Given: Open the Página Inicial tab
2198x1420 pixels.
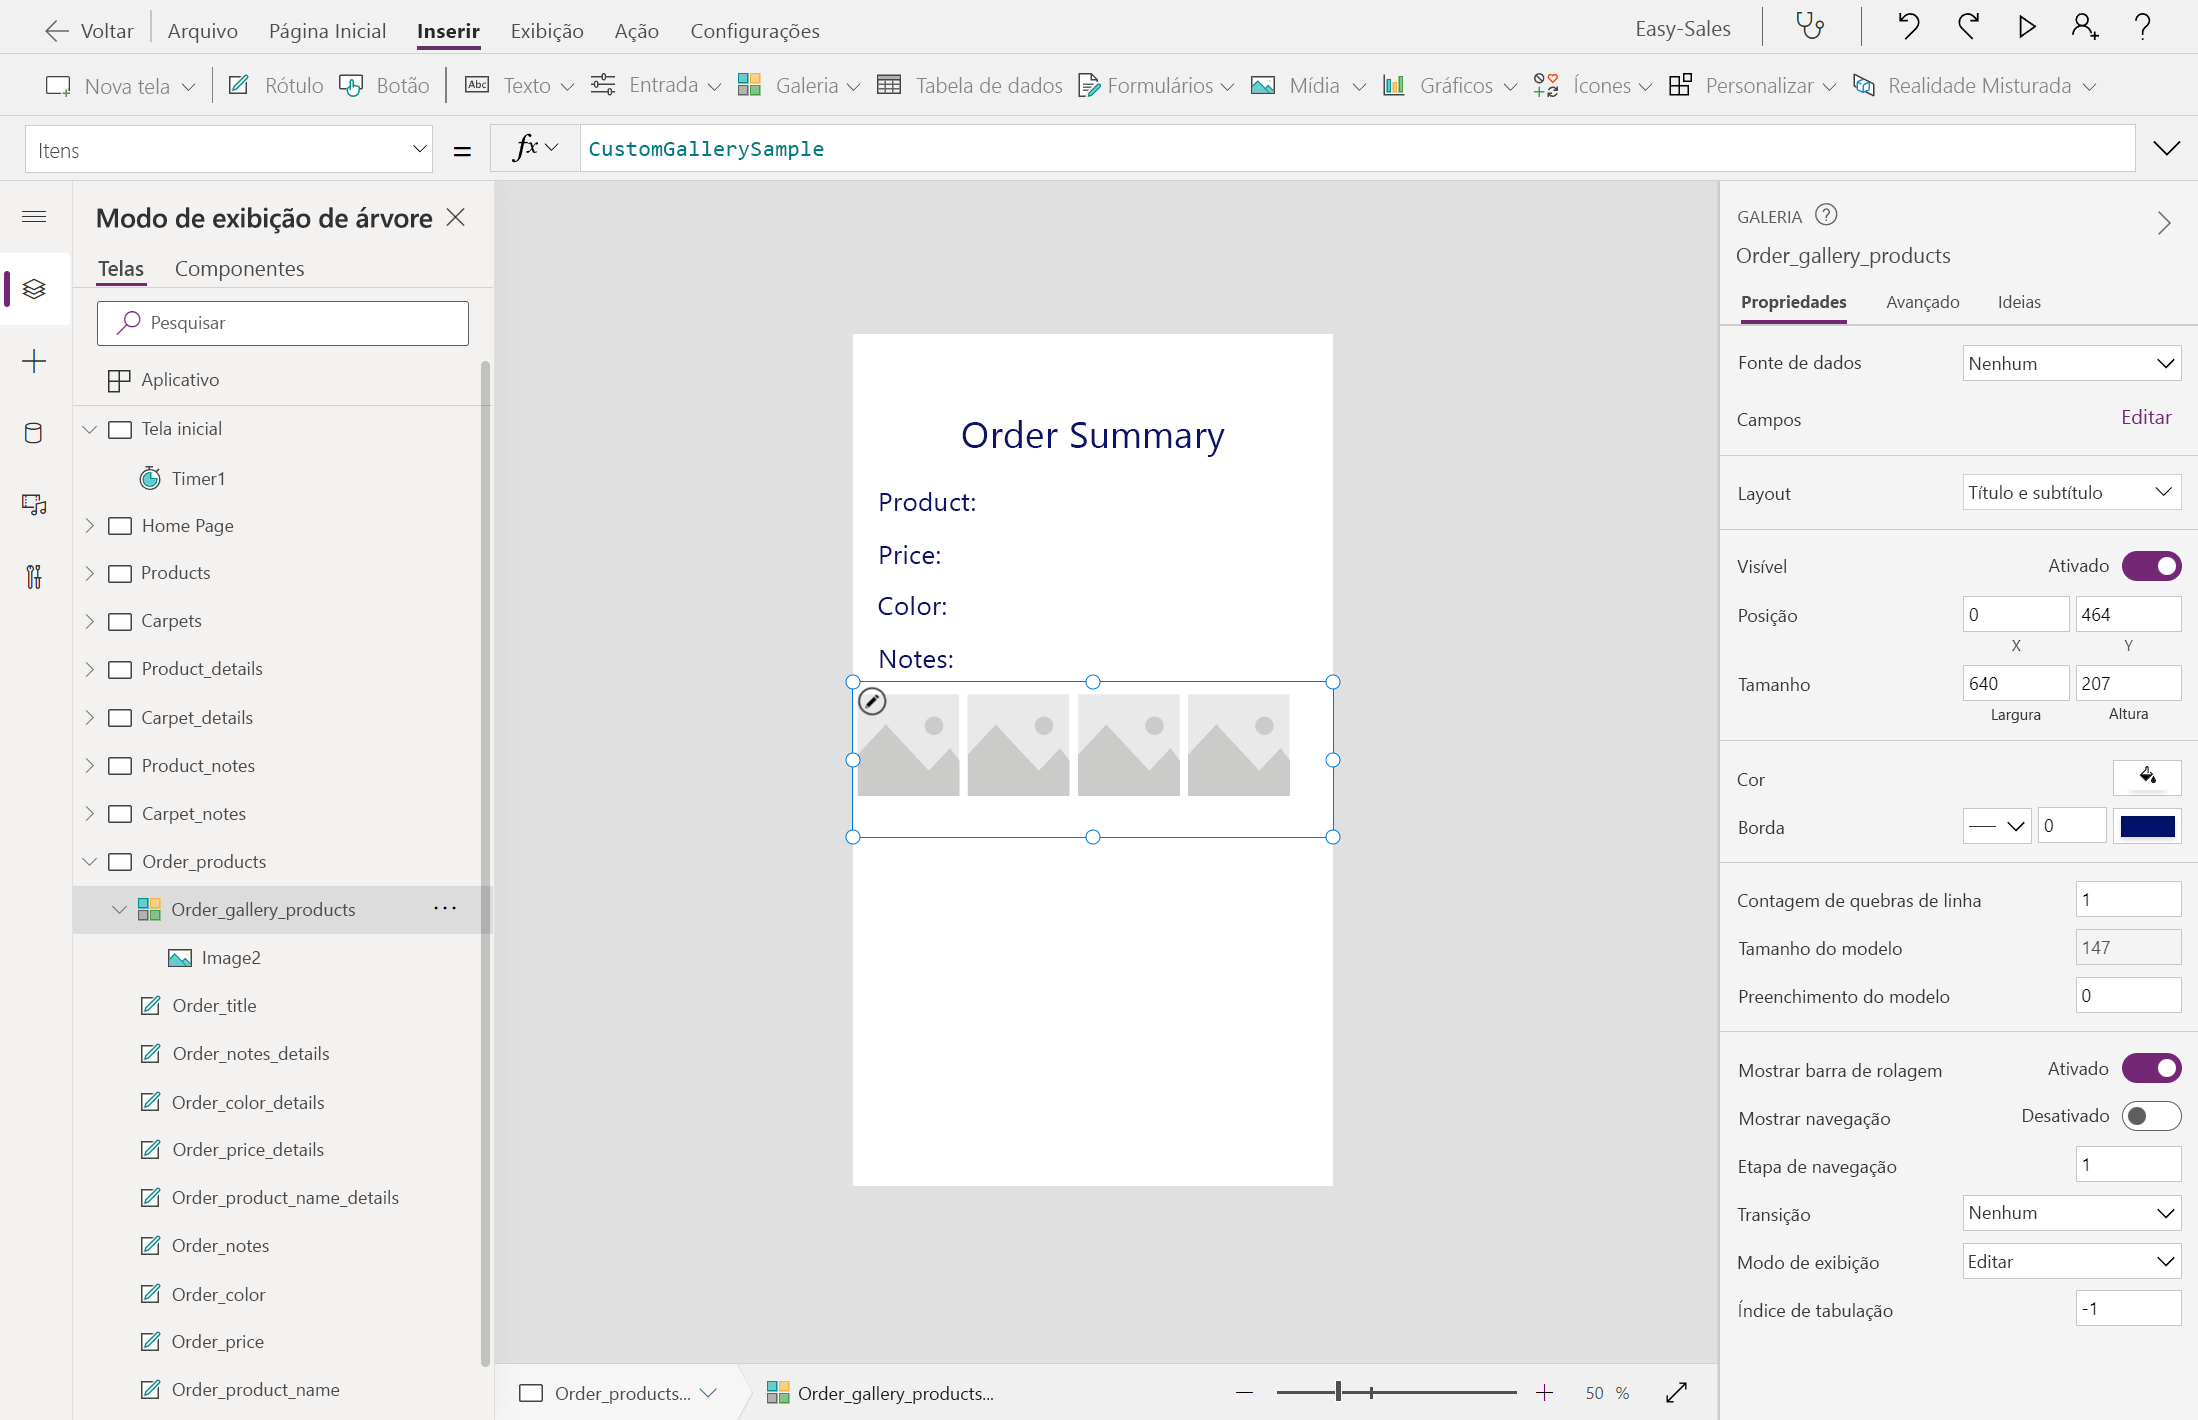Looking at the screenshot, I should pyautogui.click(x=327, y=31).
